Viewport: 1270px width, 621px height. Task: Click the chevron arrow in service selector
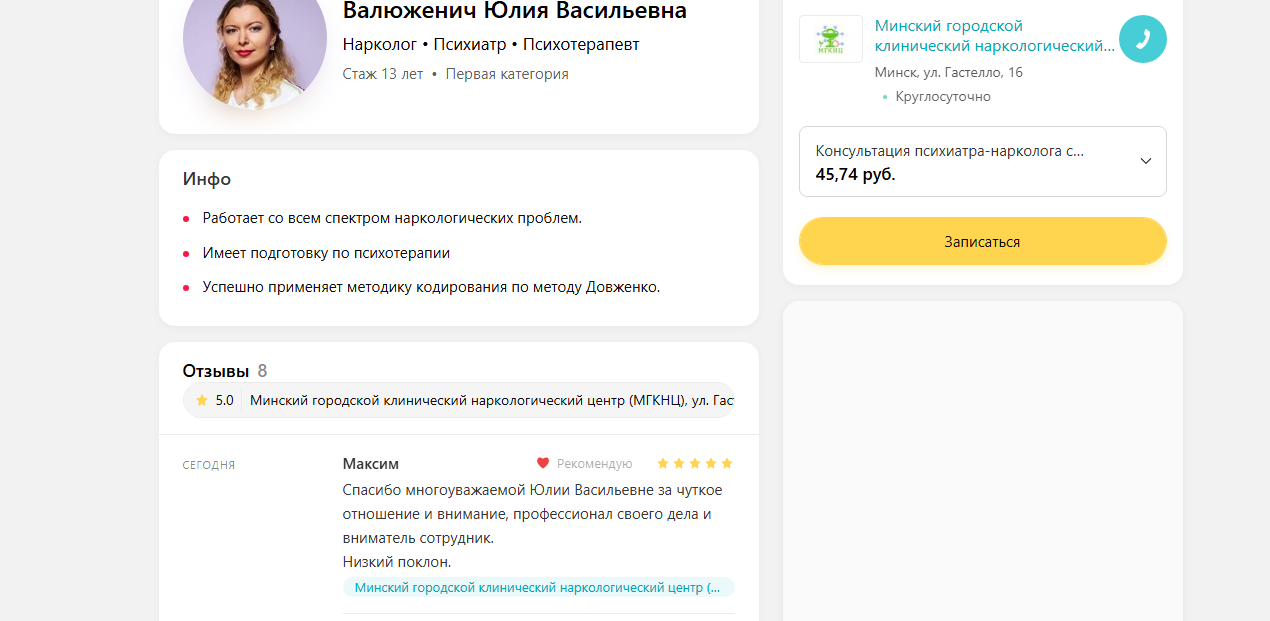[1146, 161]
